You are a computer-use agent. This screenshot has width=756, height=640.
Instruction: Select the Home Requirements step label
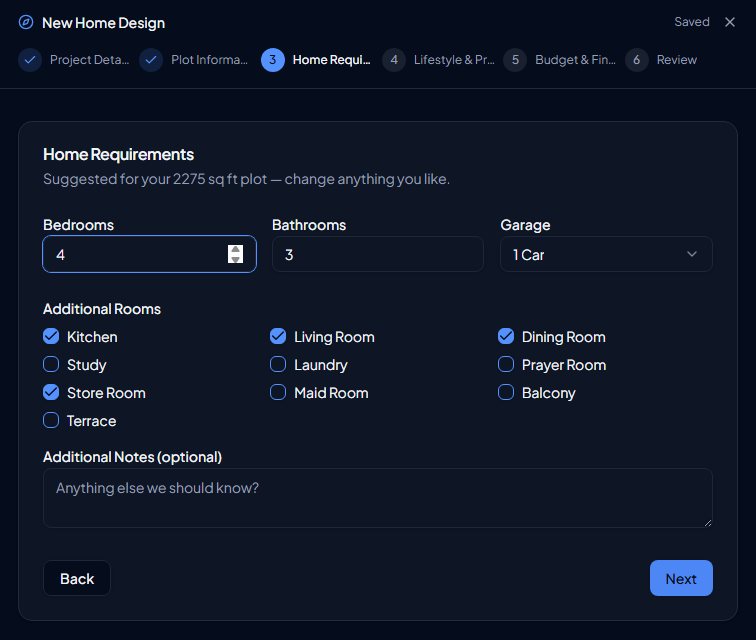pyautogui.click(x=332, y=60)
